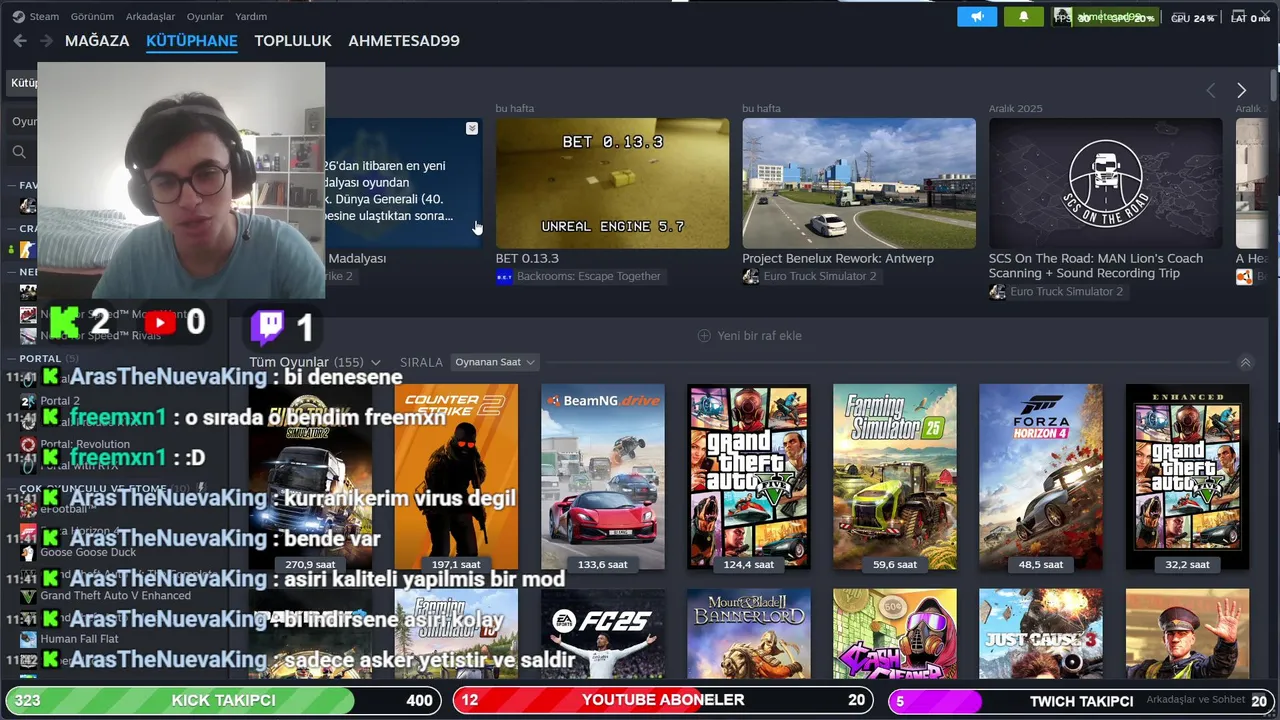
Task: Select Grand Theft Auto V Enhanced in the sidebar
Action: [115, 595]
